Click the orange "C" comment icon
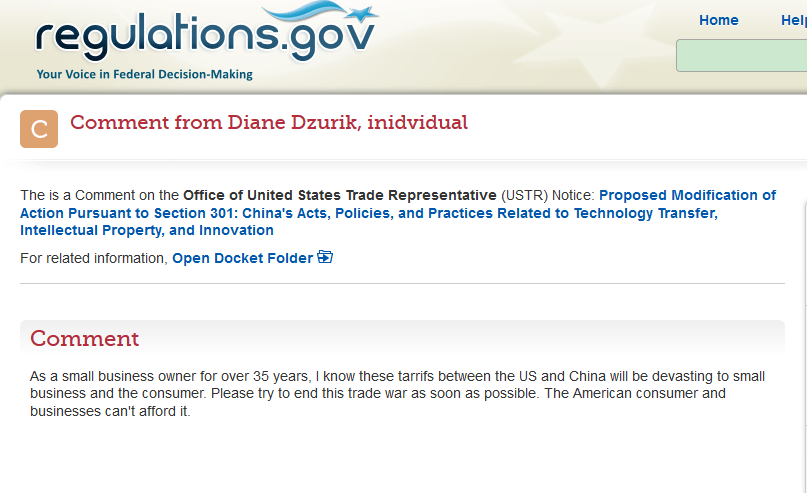This screenshot has height=493, width=807. coord(39,129)
